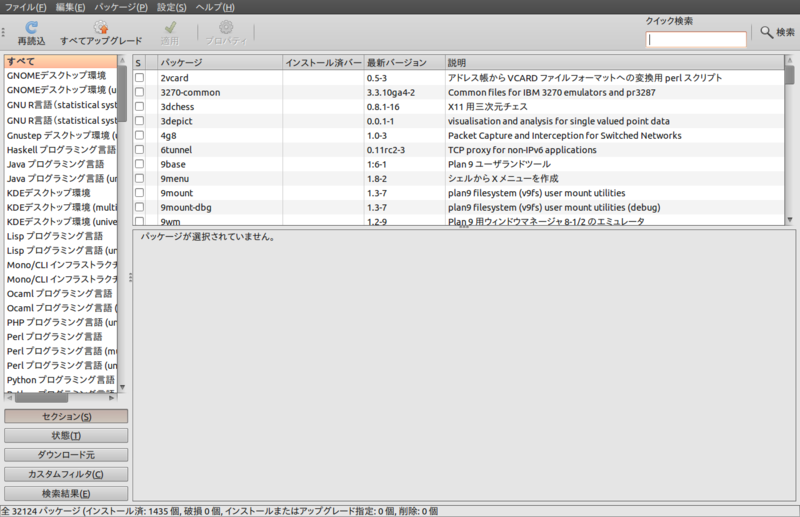Sort by the インストール済バー column header
The height and width of the screenshot is (517, 800).
pyautogui.click(x=323, y=63)
